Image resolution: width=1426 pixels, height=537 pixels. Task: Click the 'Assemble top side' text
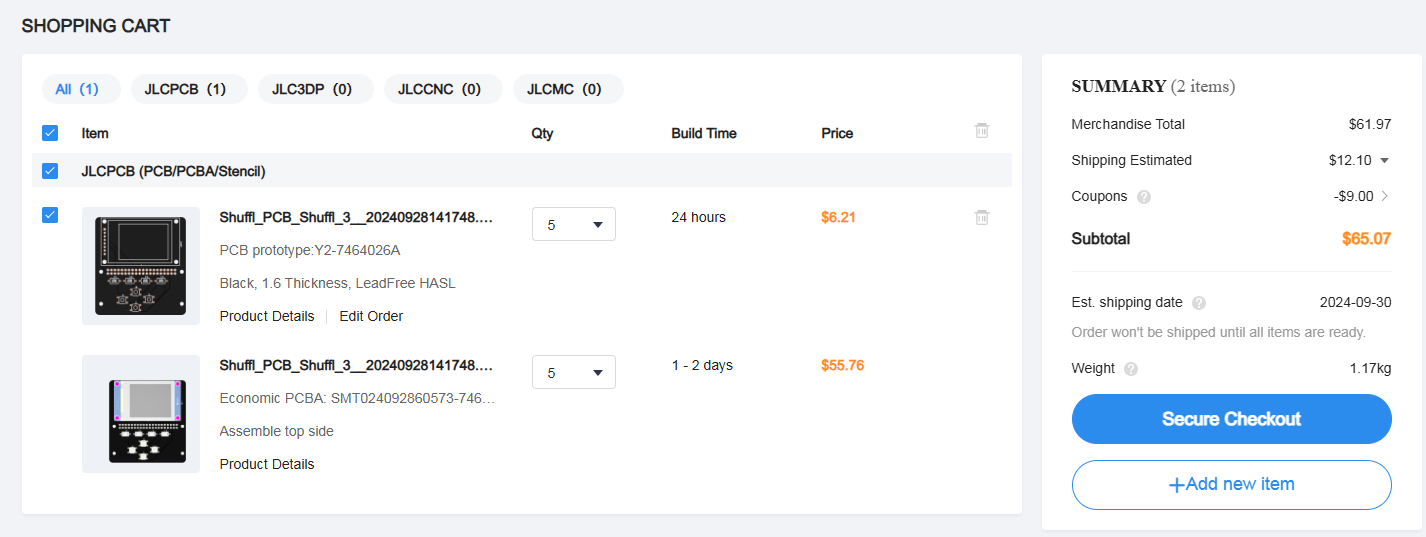277,431
